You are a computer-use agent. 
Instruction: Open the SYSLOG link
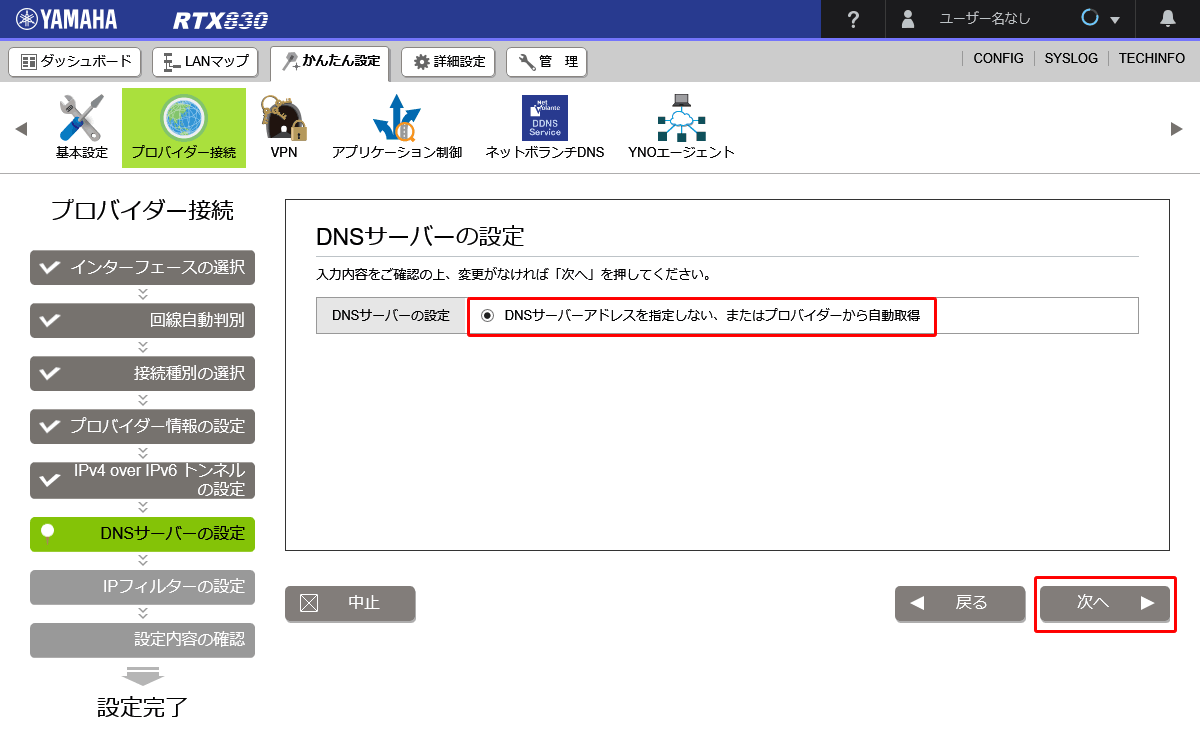pyautogui.click(x=1071, y=59)
